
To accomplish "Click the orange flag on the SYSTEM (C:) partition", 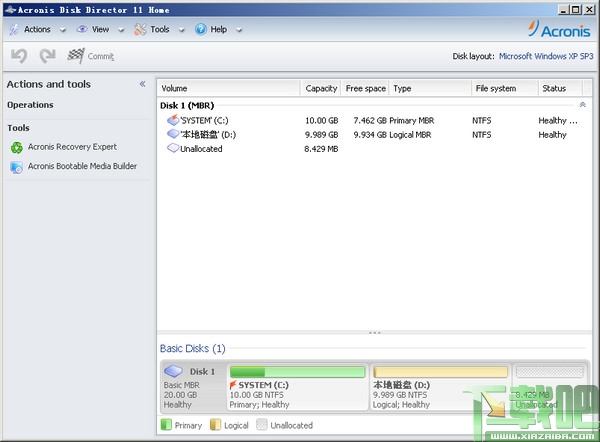I will pos(233,385).
